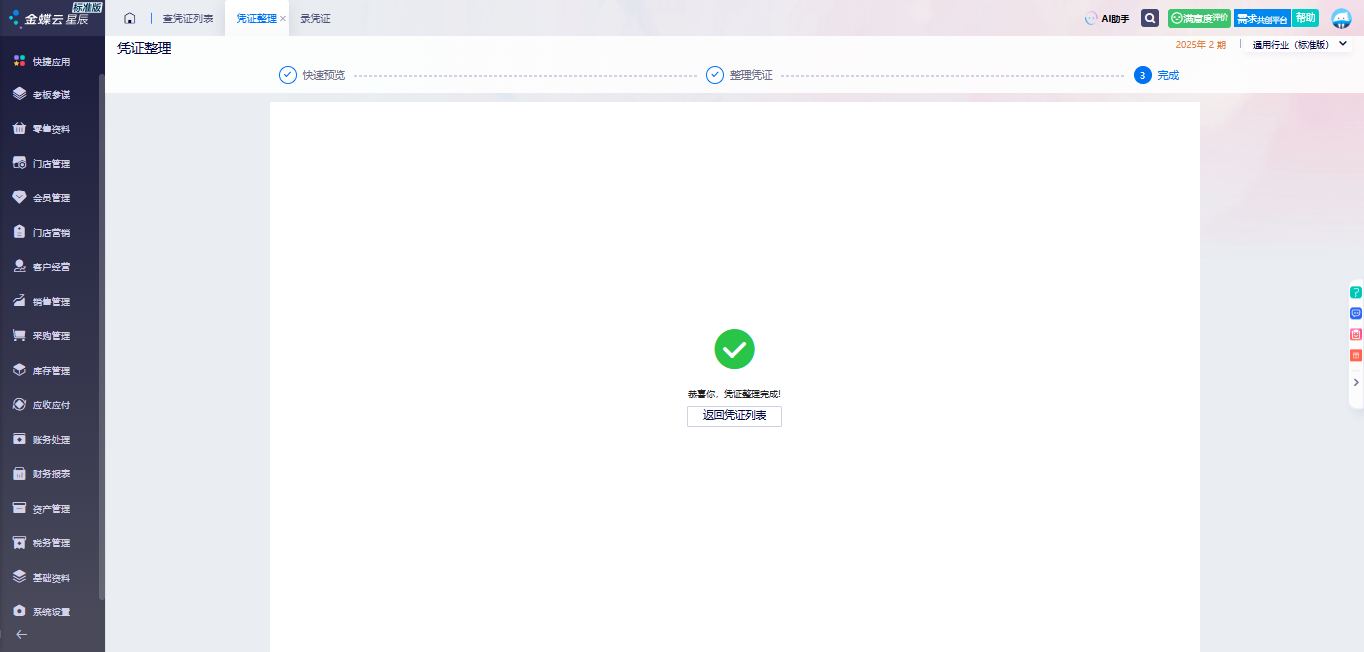This screenshot has width=1364, height=652.
Task: Close the 凭证整理 tab
Action: [283, 19]
